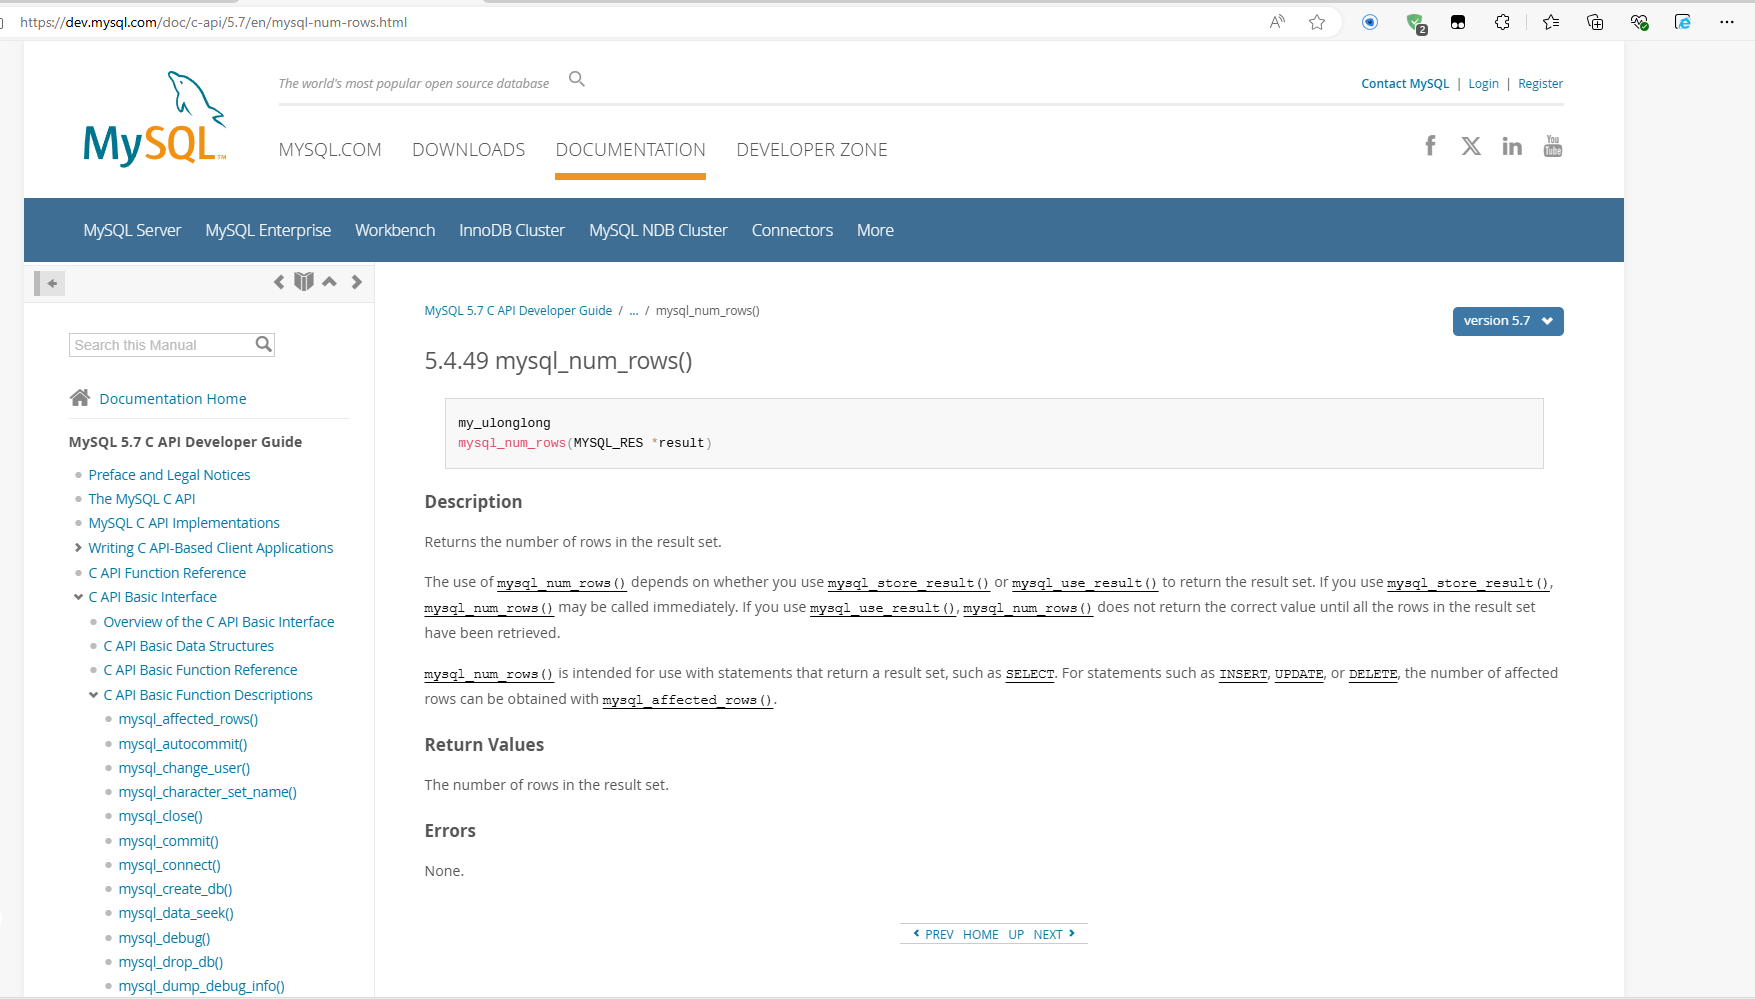This screenshot has width=1755, height=999.
Task: Click the Documentation Home house icon
Action: 80,398
